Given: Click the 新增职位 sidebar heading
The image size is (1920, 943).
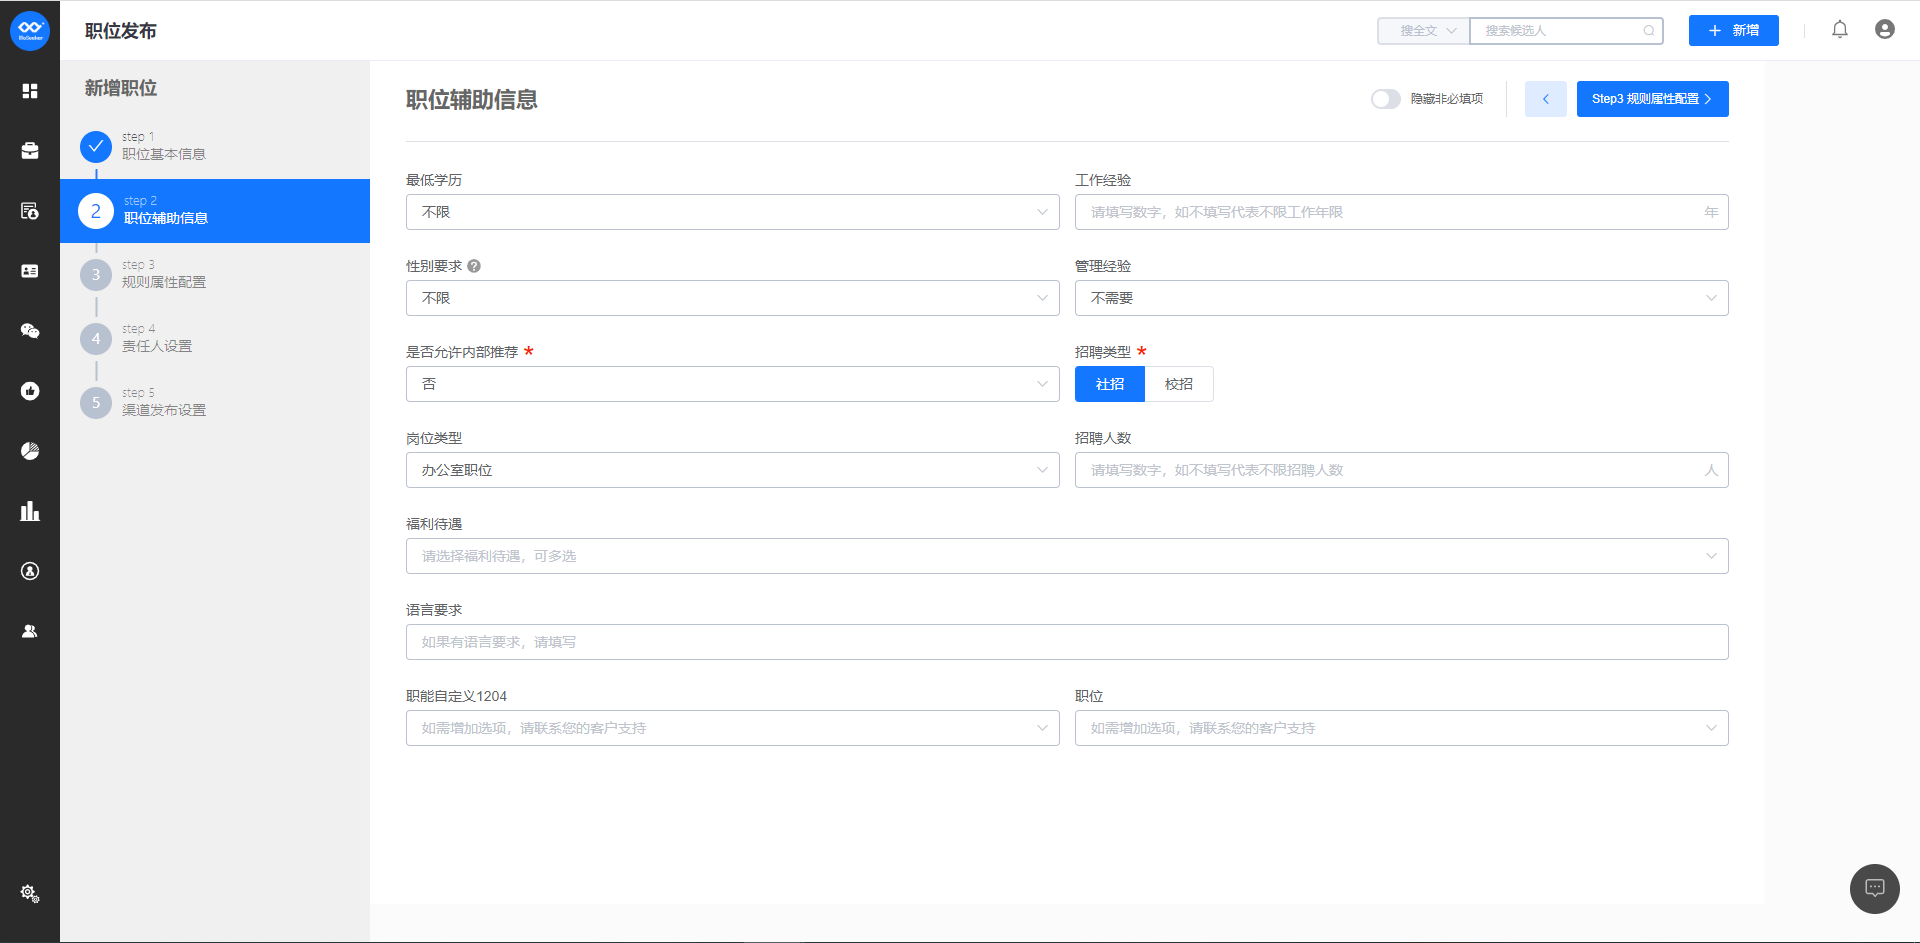Looking at the screenshot, I should 121,88.
